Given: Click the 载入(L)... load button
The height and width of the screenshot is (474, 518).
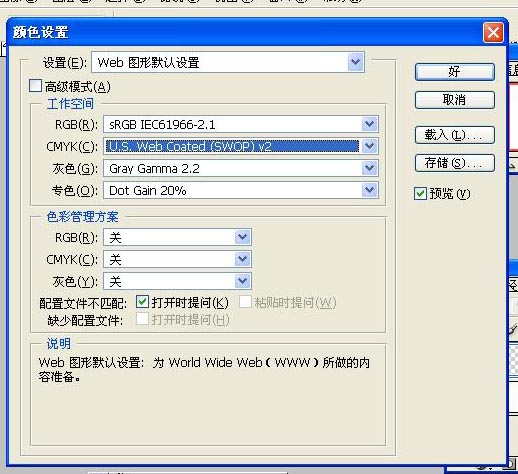Looking at the screenshot, I should click(x=455, y=135).
